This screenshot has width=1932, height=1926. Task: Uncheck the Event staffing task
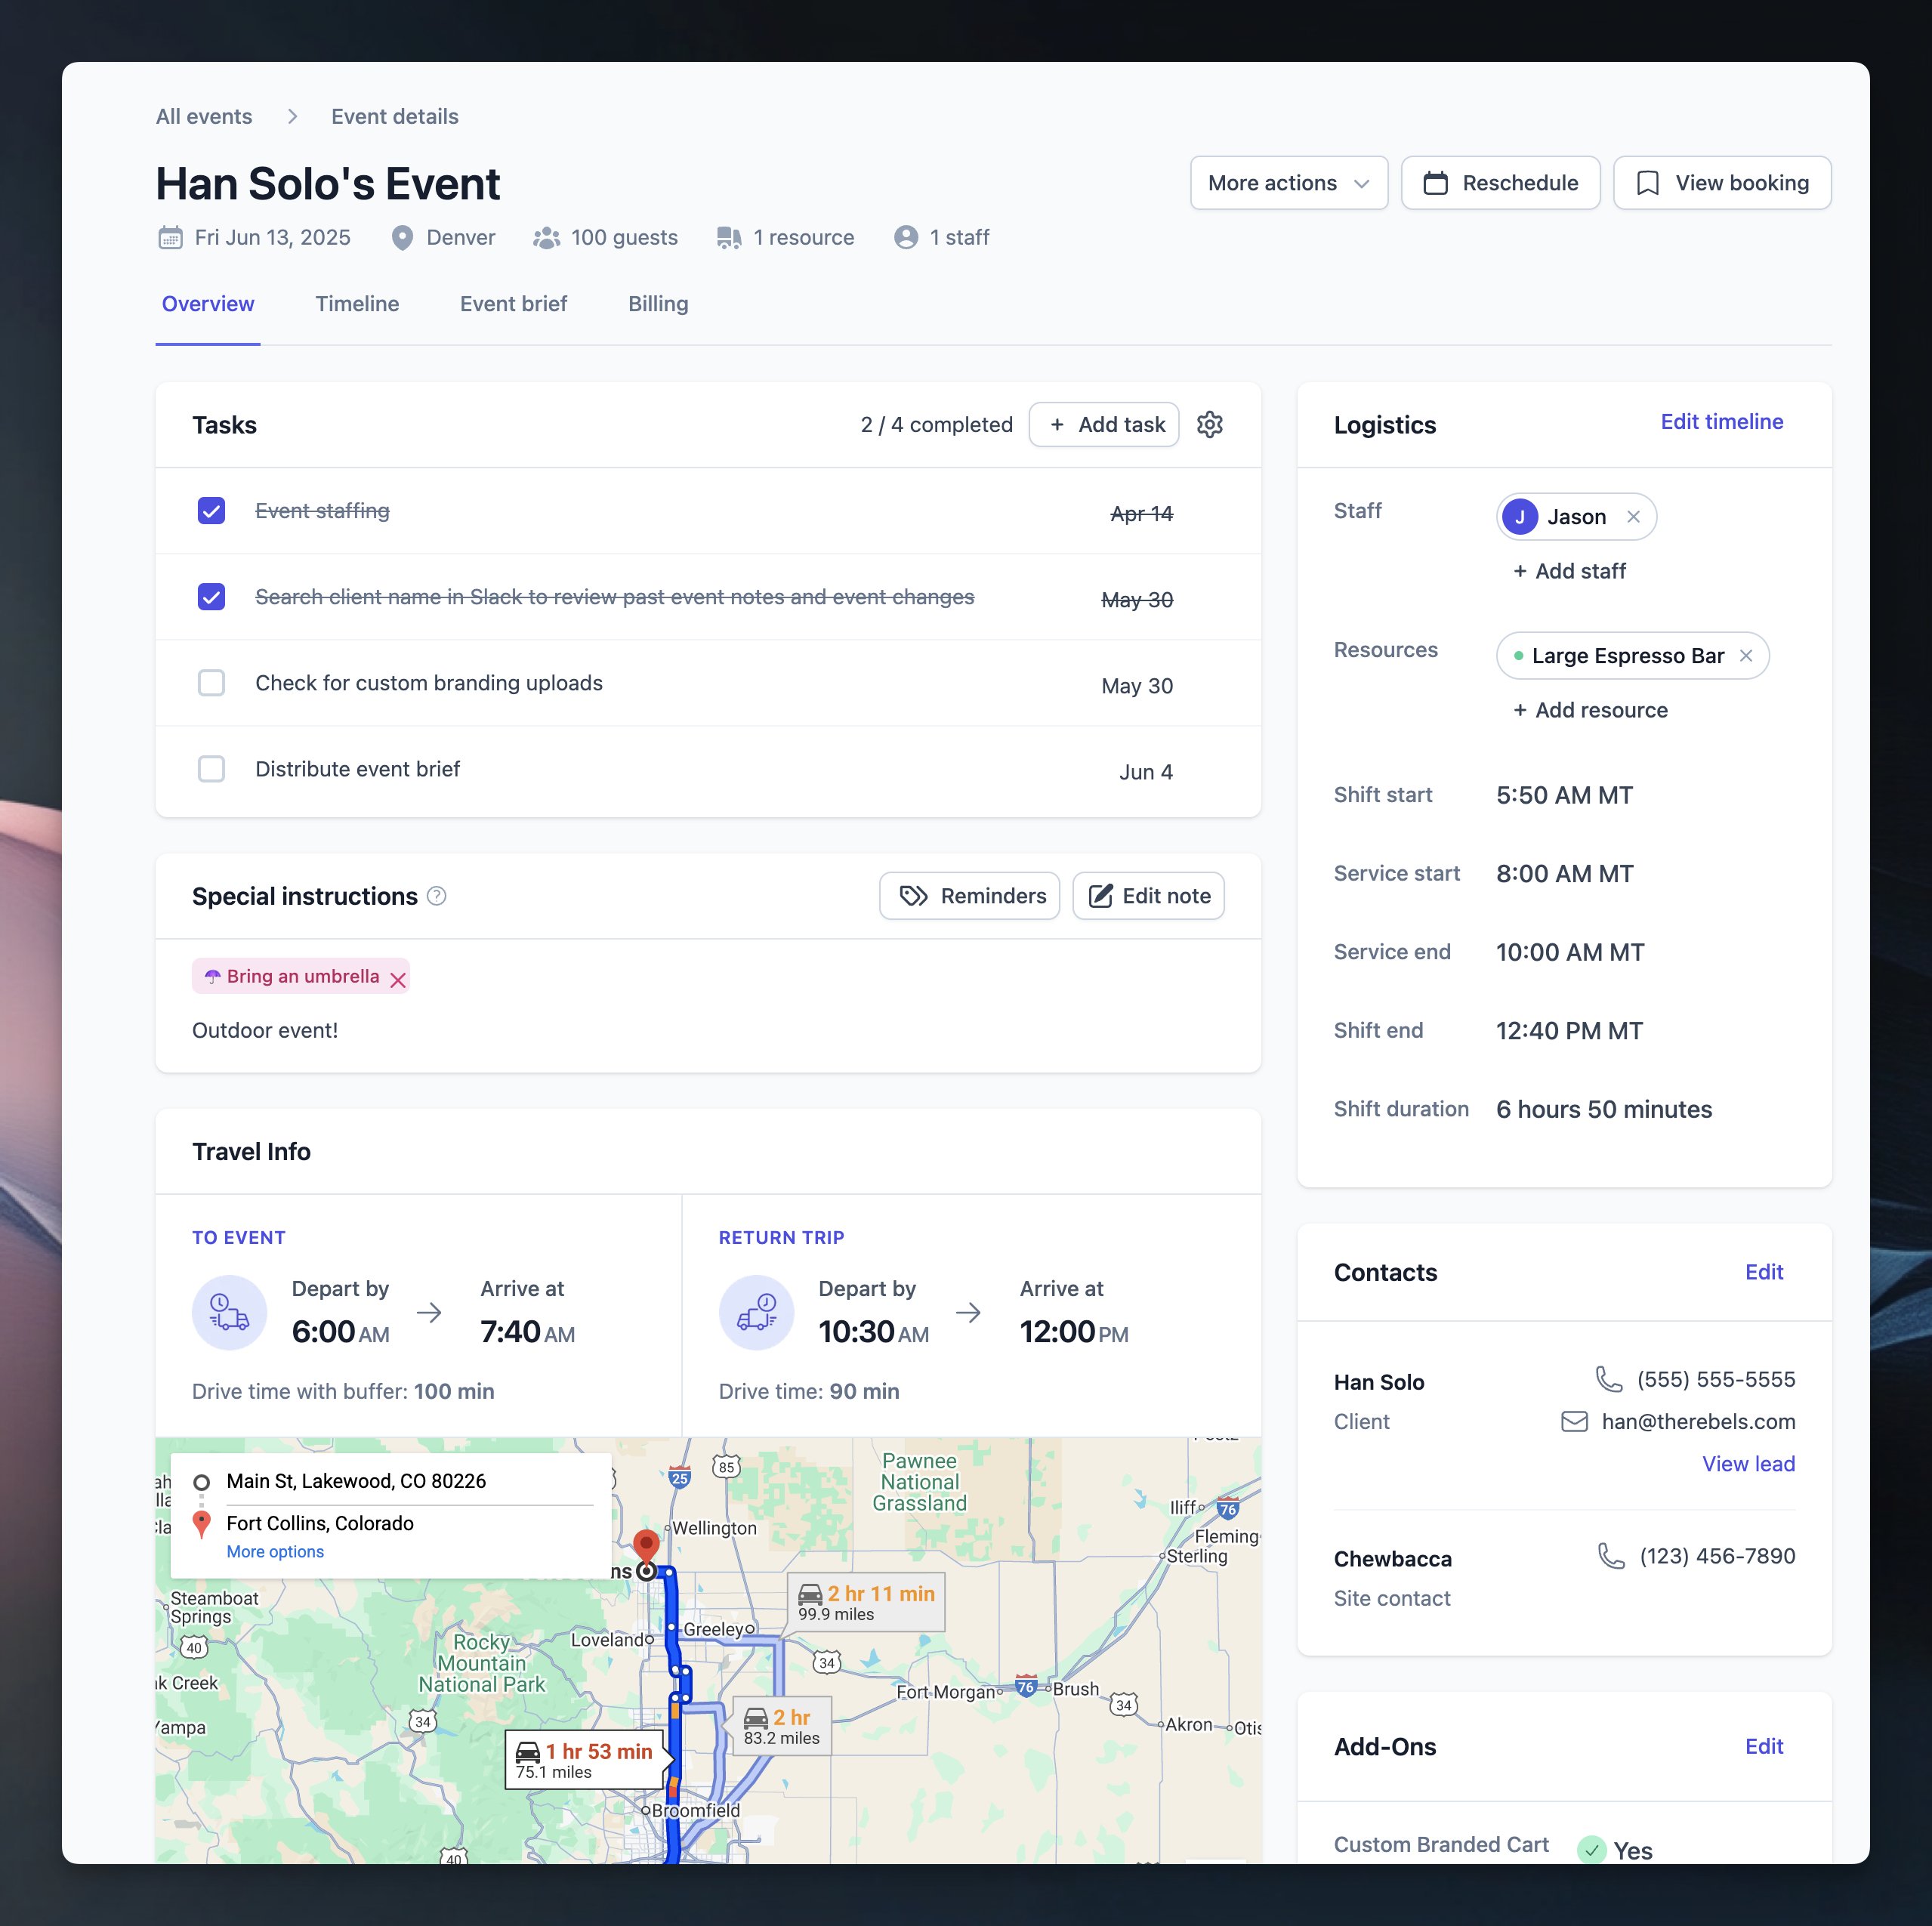(x=211, y=511)
